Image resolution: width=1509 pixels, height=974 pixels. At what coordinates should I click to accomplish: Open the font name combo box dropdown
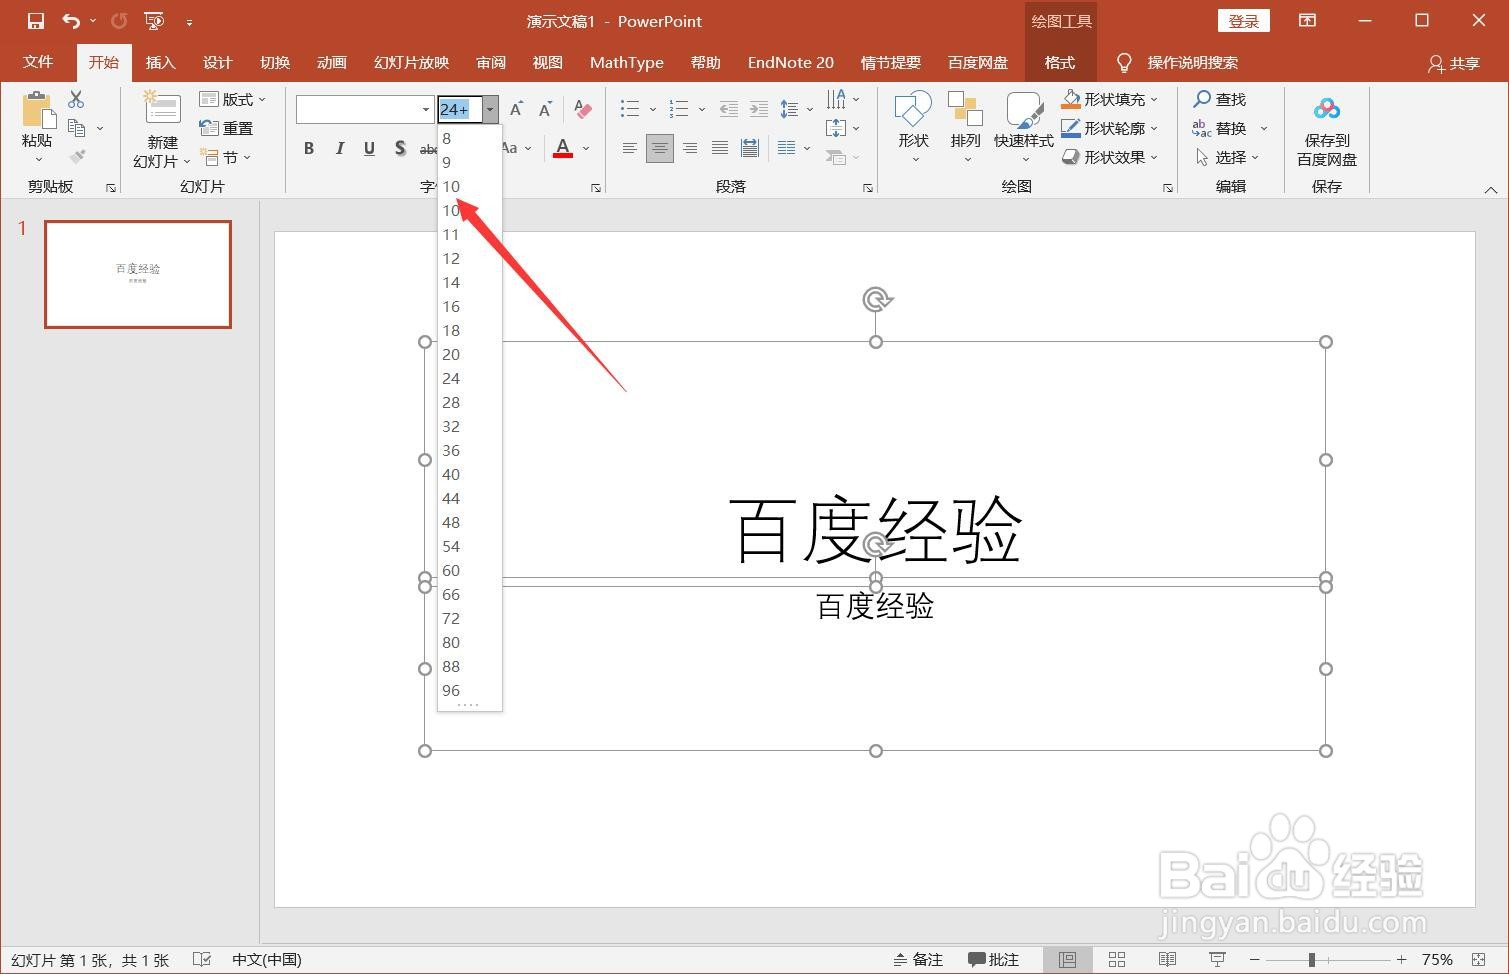[x=426, y=109]
